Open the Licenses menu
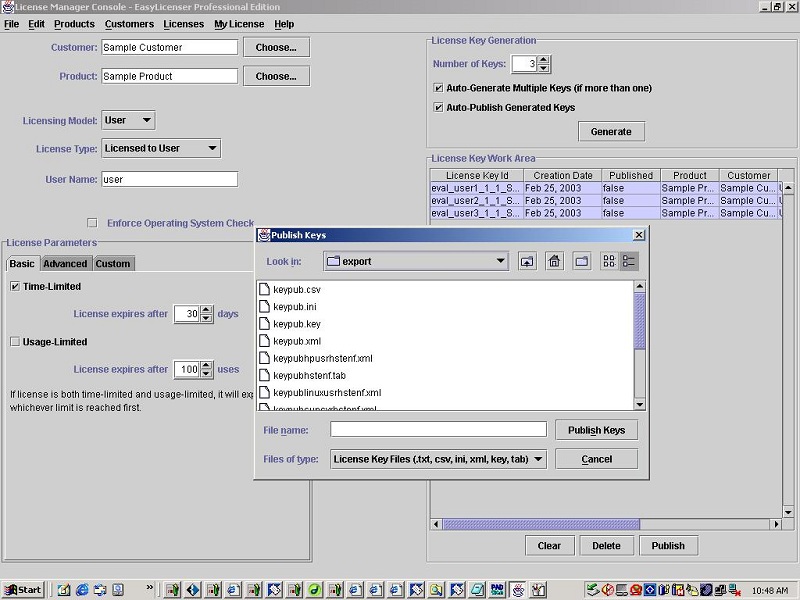 click(x=184, y=24)
